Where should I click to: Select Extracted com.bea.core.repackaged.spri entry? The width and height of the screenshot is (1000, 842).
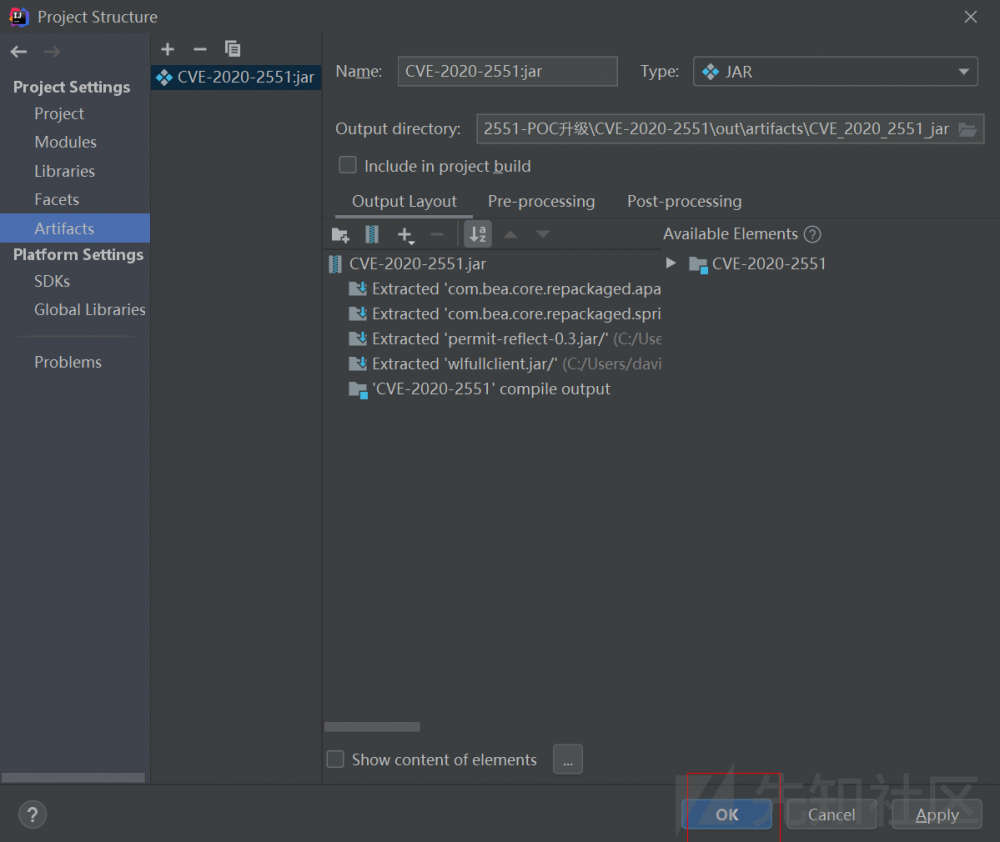coord(504,314)
